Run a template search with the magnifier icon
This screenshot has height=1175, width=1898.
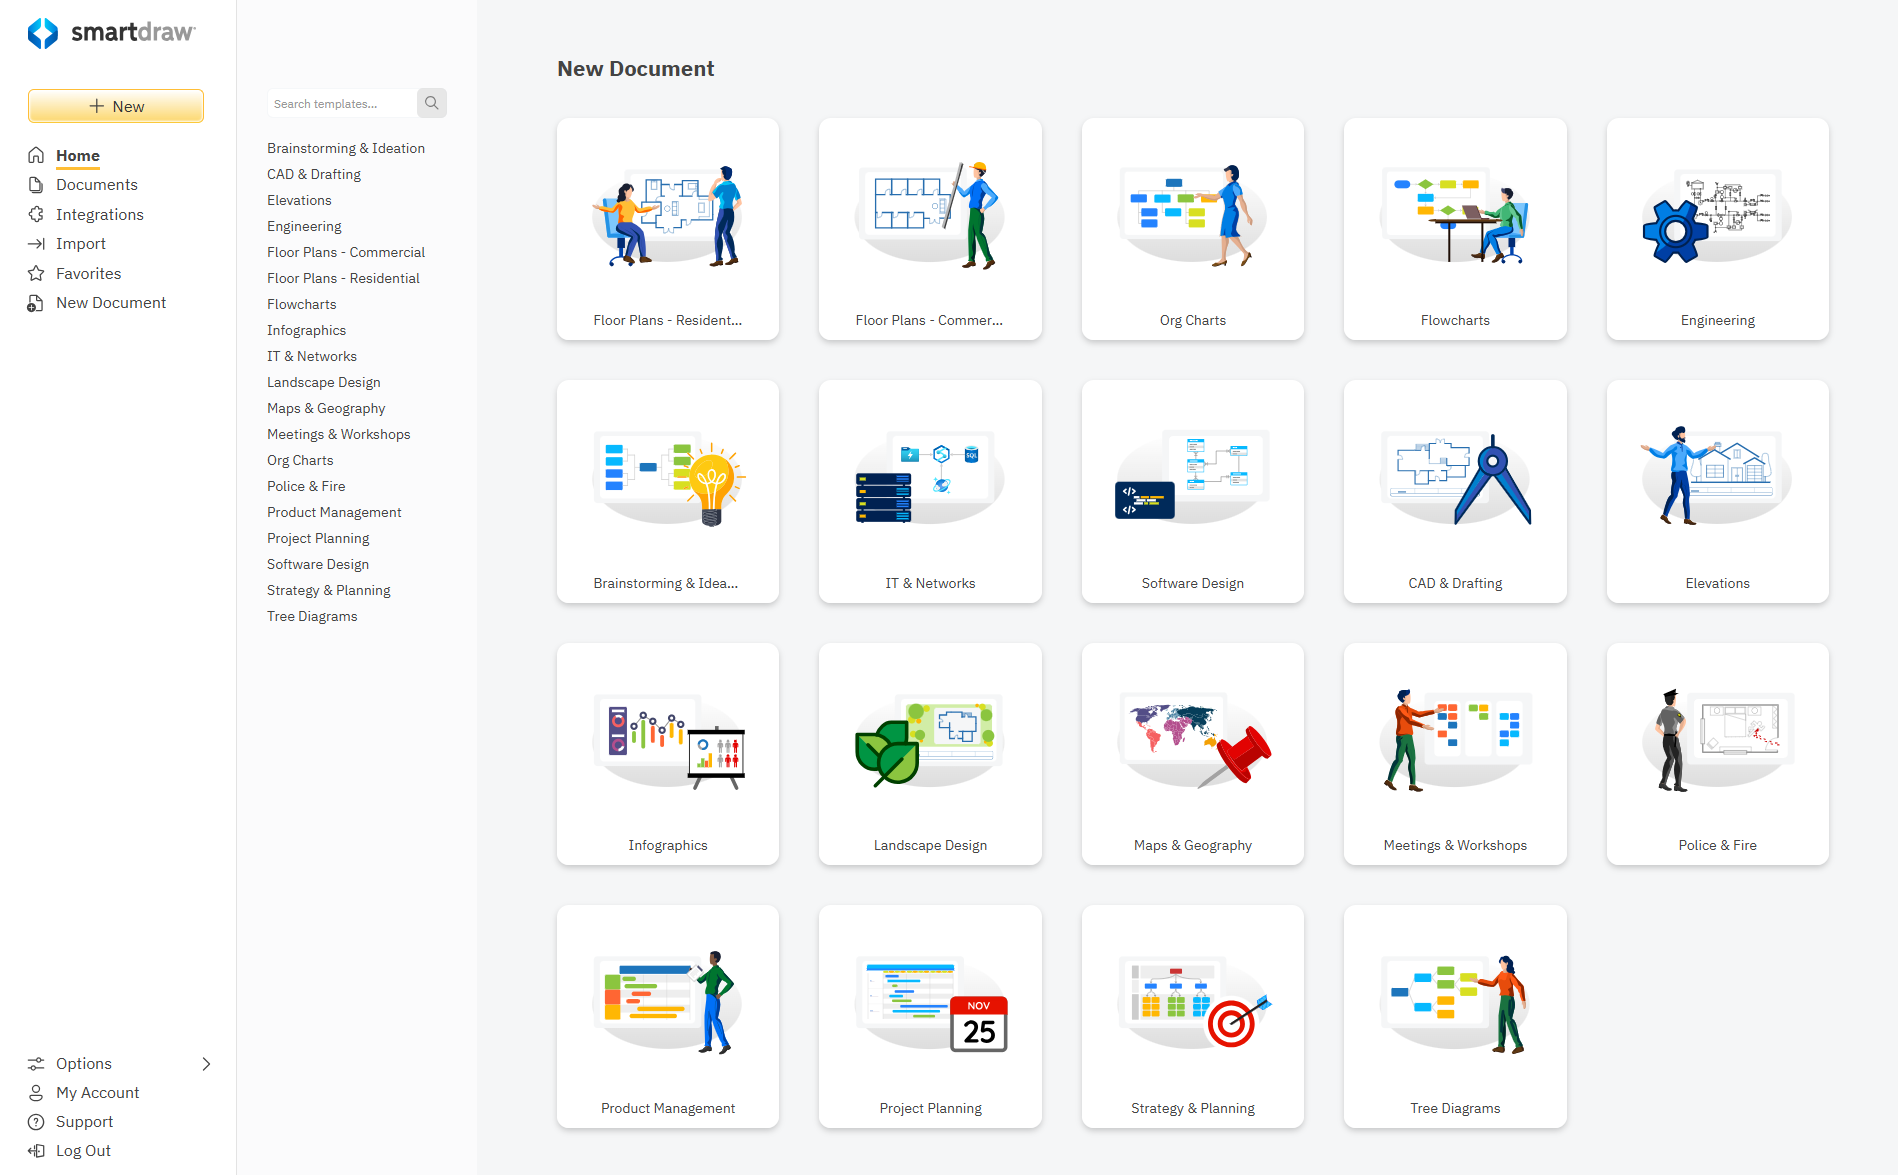coord(431,102)
